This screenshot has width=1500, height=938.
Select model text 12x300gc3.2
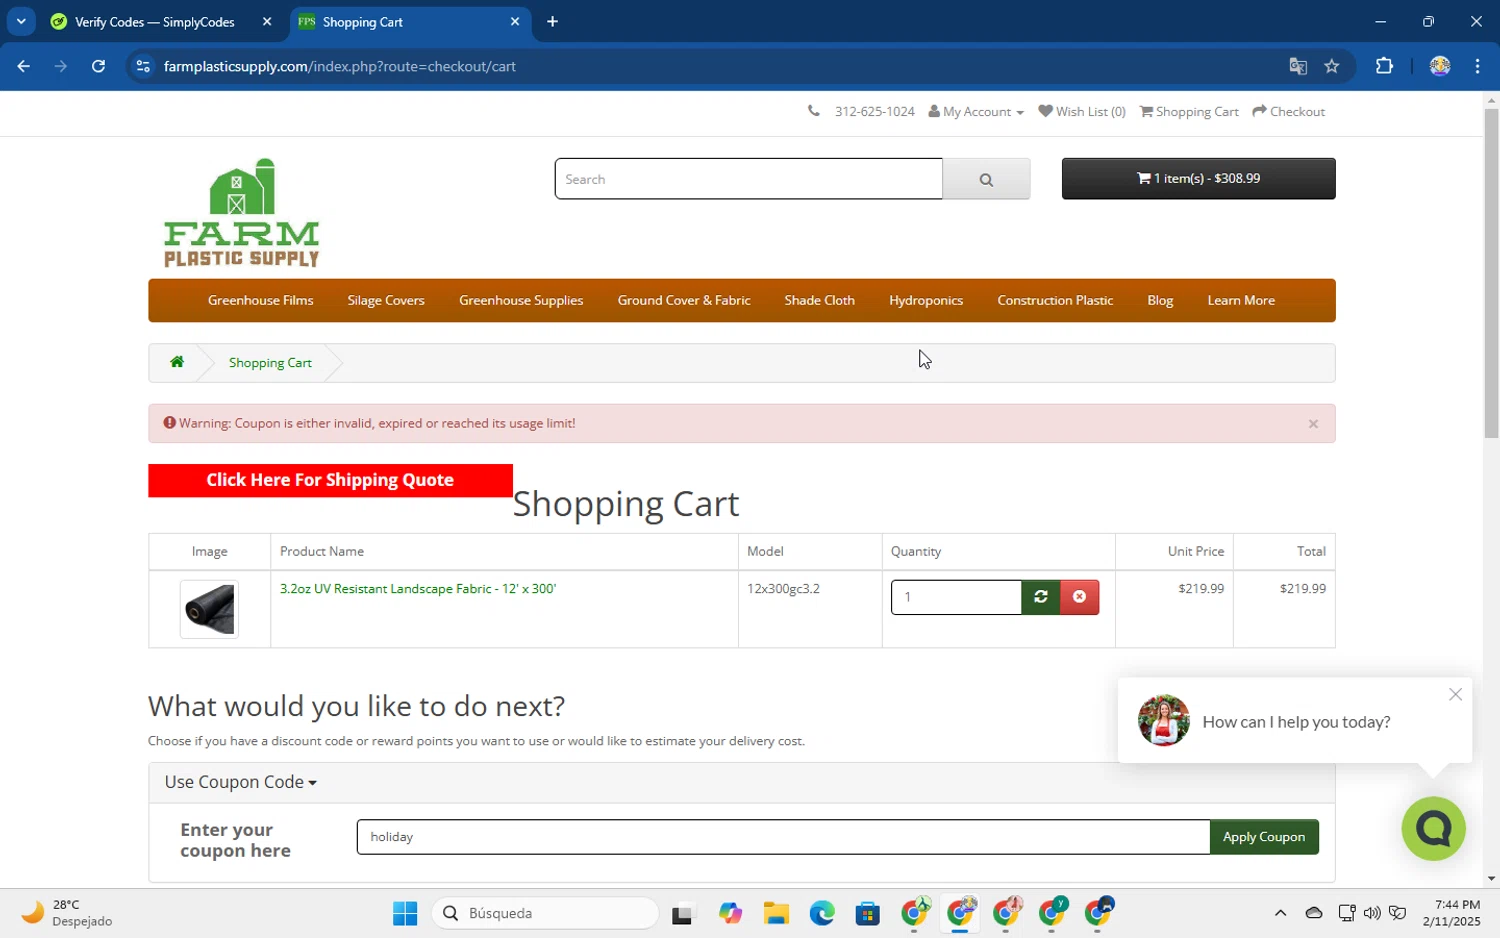click(783, 589)
